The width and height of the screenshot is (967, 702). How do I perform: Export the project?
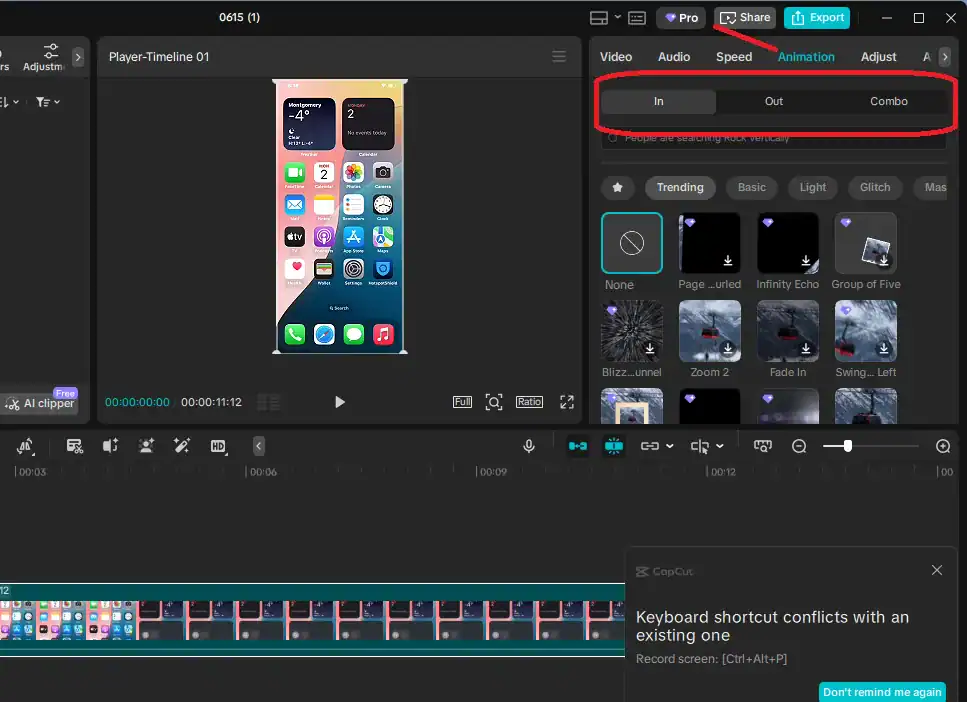(817, 18)
